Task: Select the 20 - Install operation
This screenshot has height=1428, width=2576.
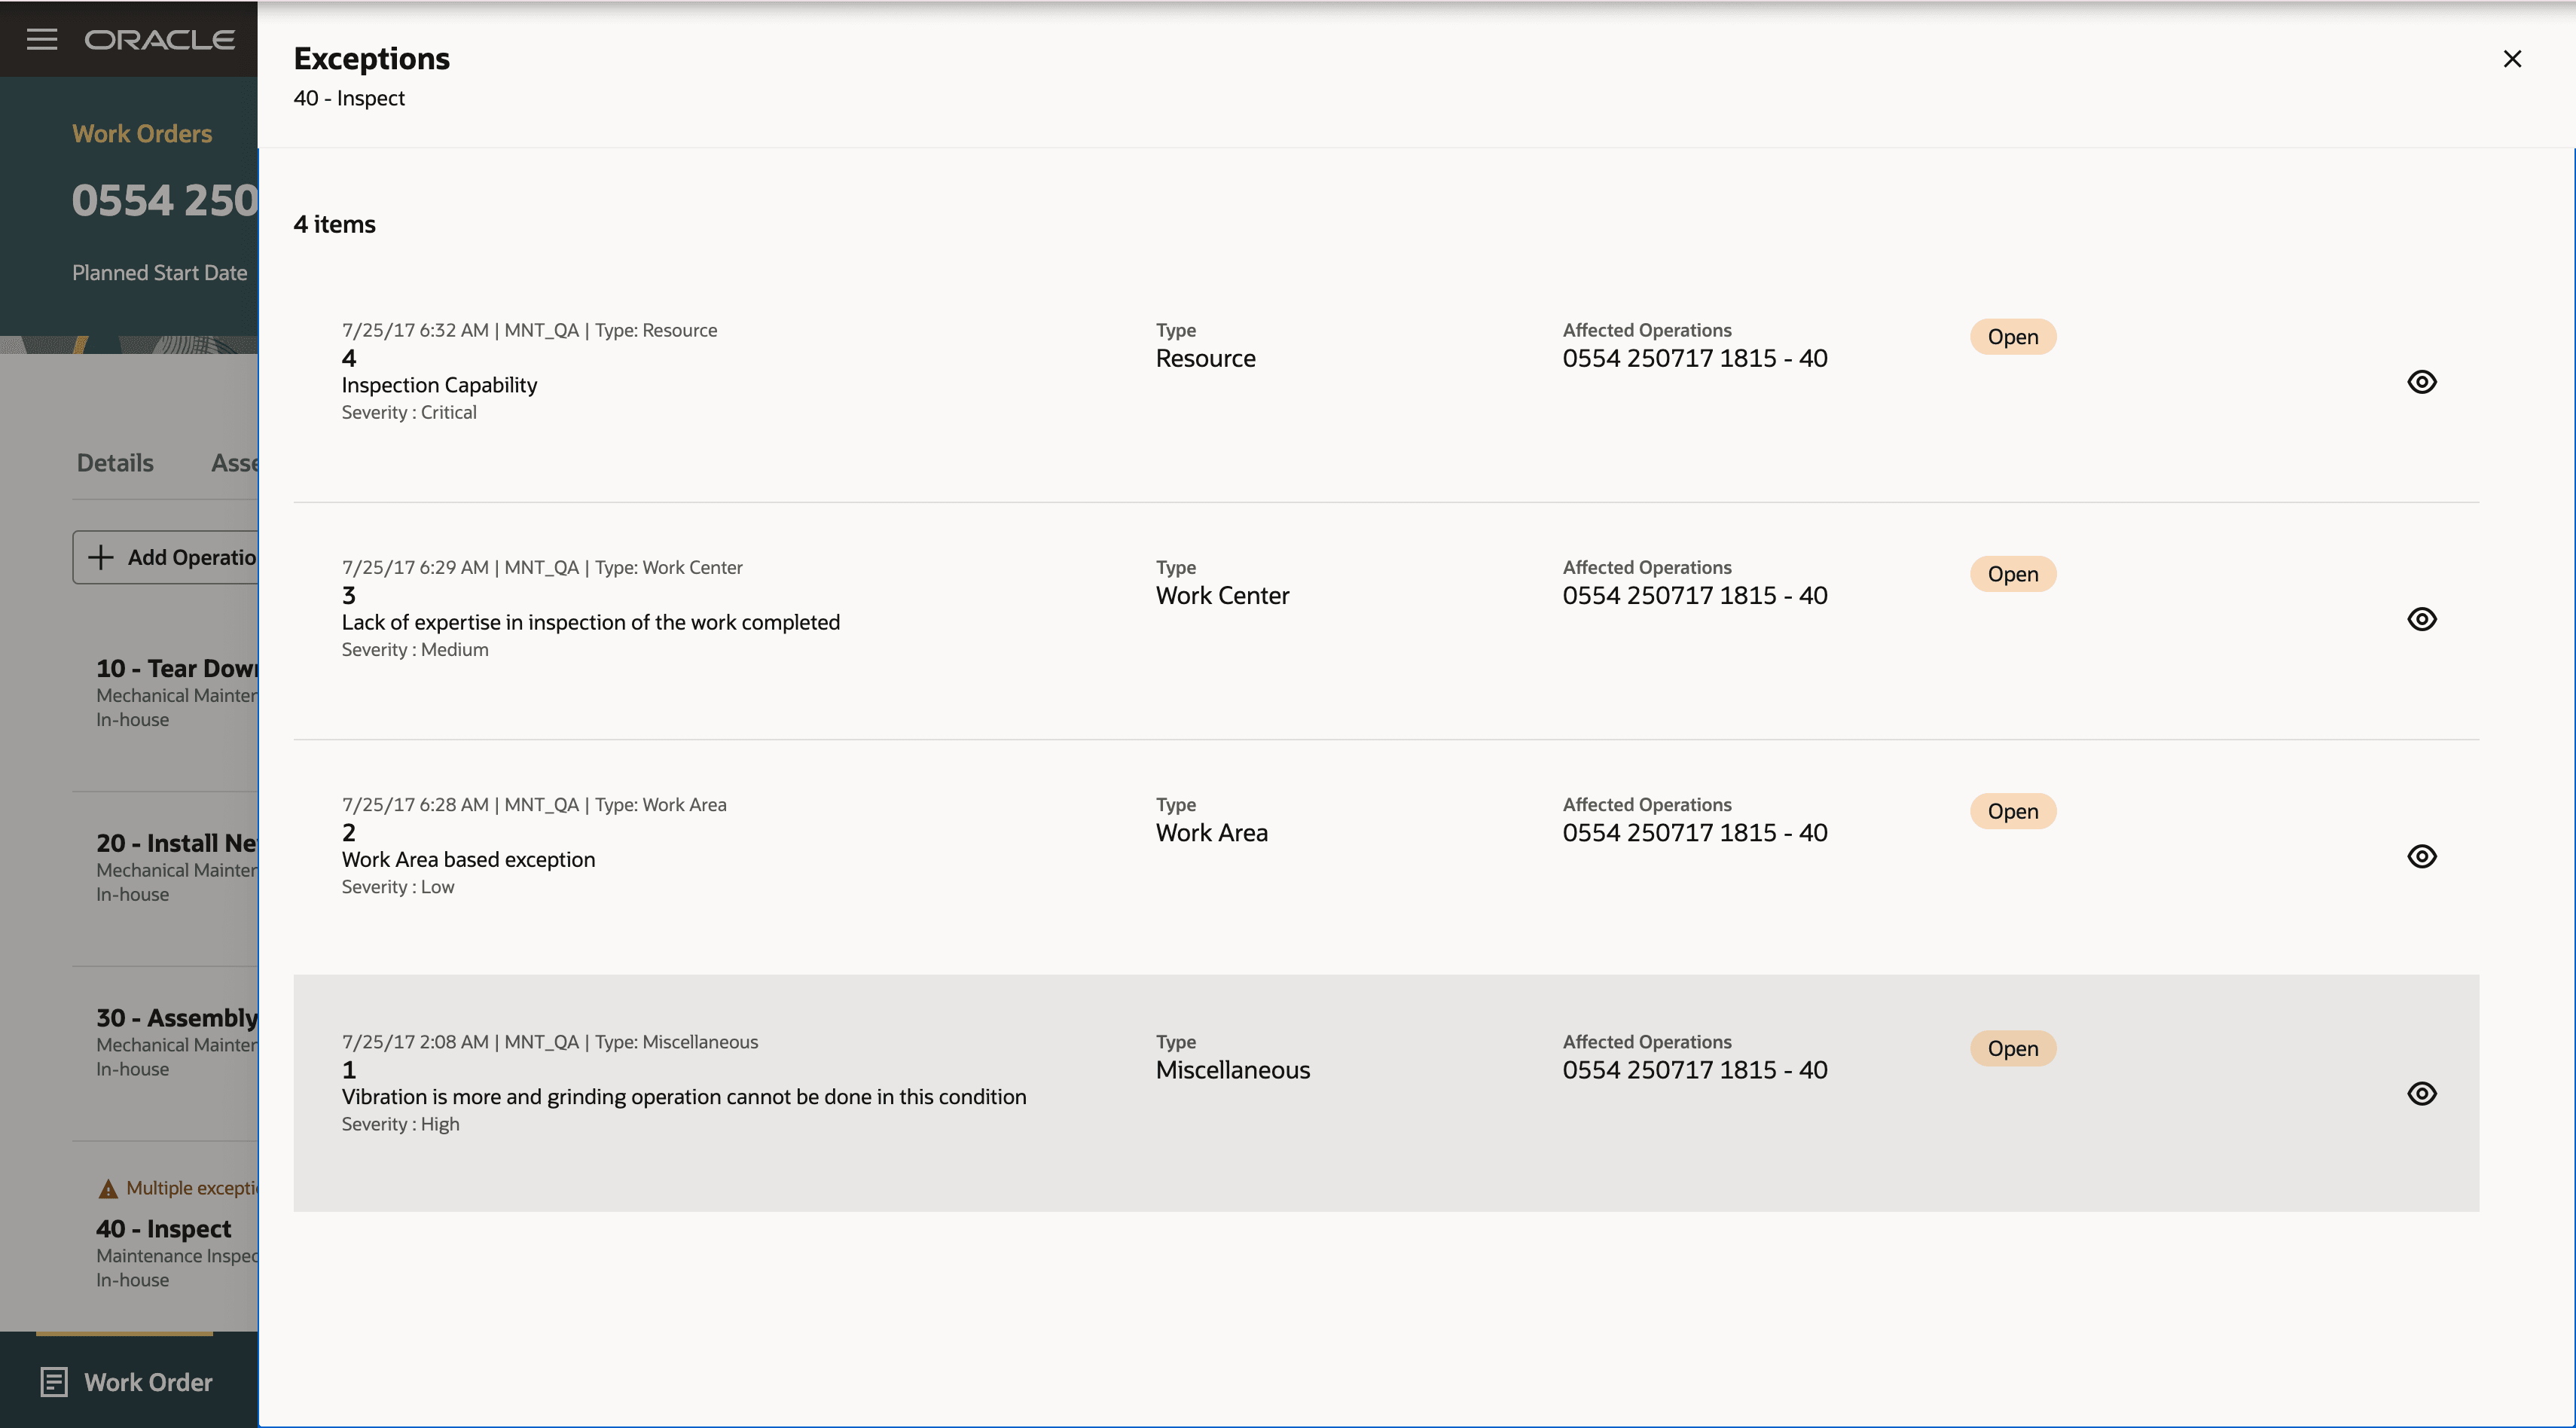Action: [x=176, y=844]
